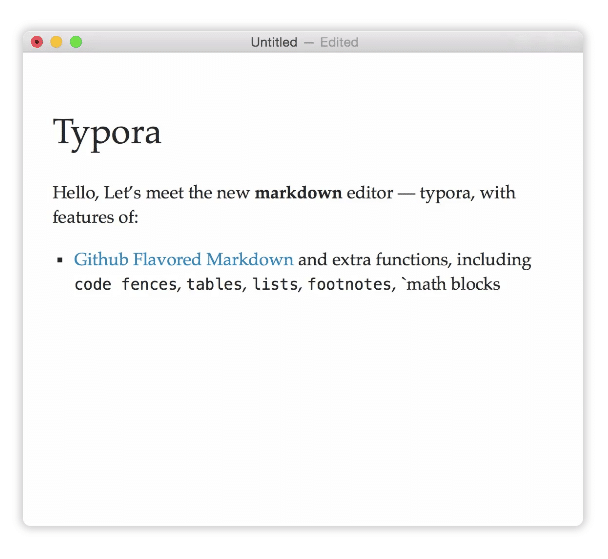The height and width of the screenshot is (559, 608).
Task: Close the window with red button
Action: pyautogui.click(x=37, y=42)
